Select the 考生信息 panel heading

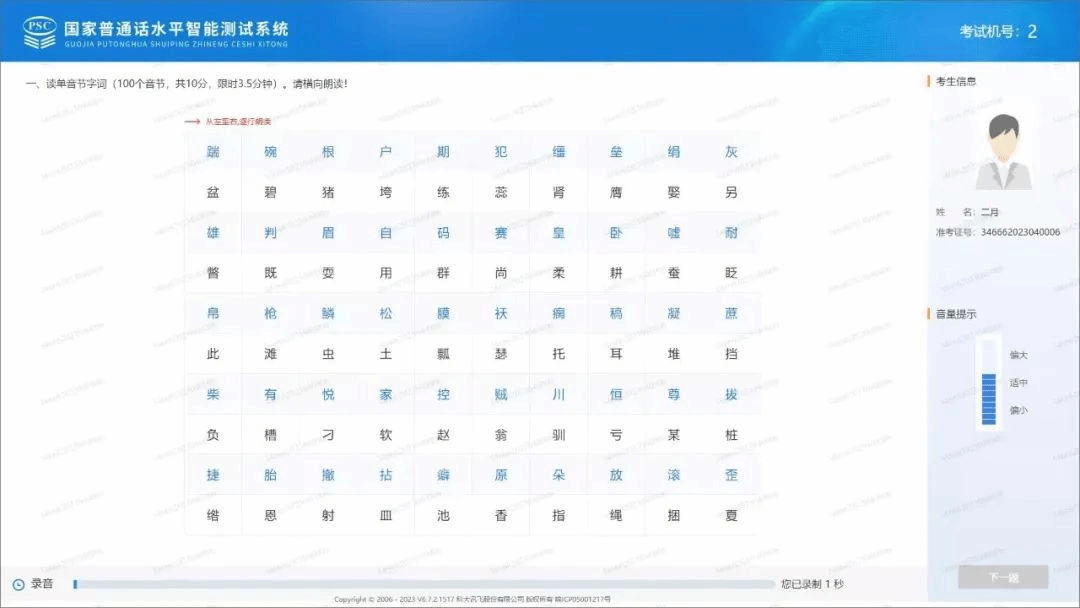click(955, 81)
